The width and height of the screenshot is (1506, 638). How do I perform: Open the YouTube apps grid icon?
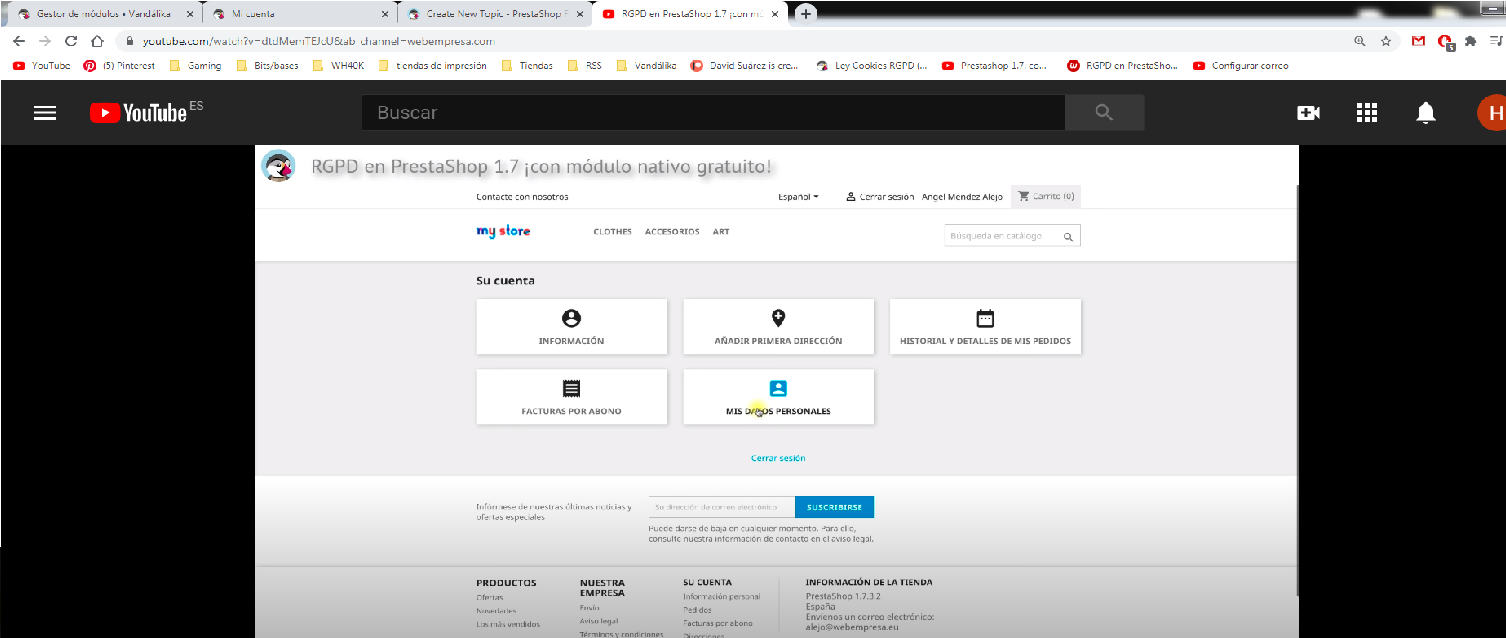coord(1367,113)
